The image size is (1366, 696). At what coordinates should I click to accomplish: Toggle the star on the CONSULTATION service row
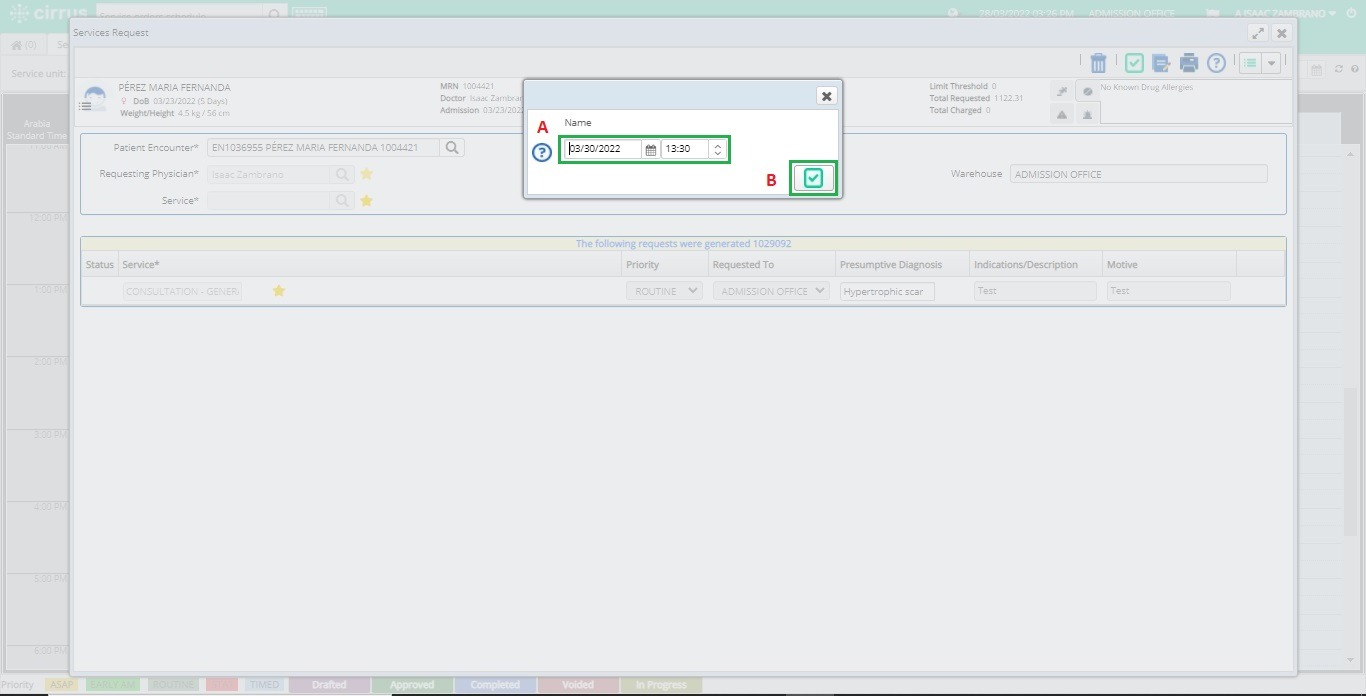pyautogui.click(x=279, y=291)
